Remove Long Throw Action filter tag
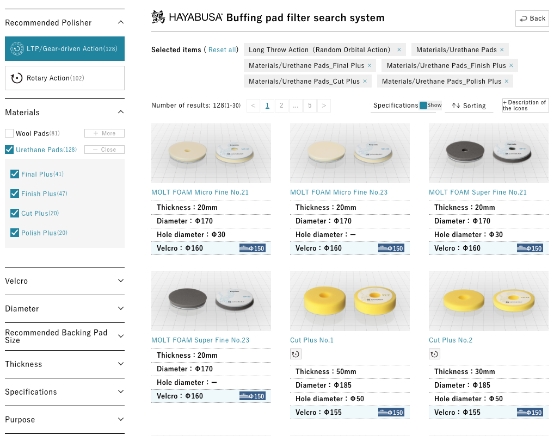The image size is (554, 436). tap(399, 50)
